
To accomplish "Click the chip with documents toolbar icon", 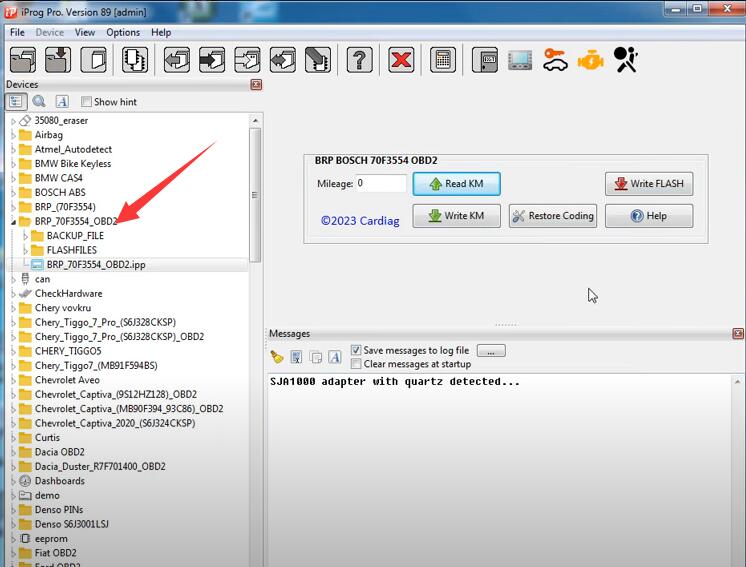I will click(135, 60).
